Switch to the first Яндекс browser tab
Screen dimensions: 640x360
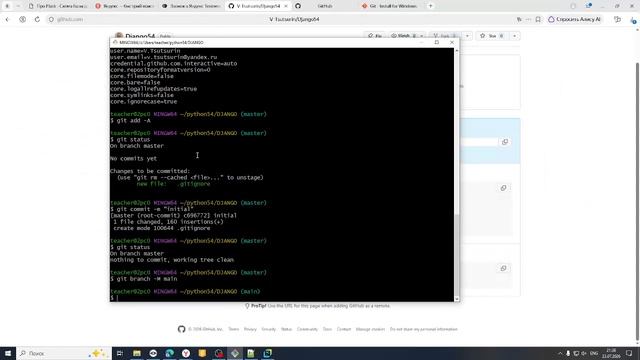click(125, 6)
